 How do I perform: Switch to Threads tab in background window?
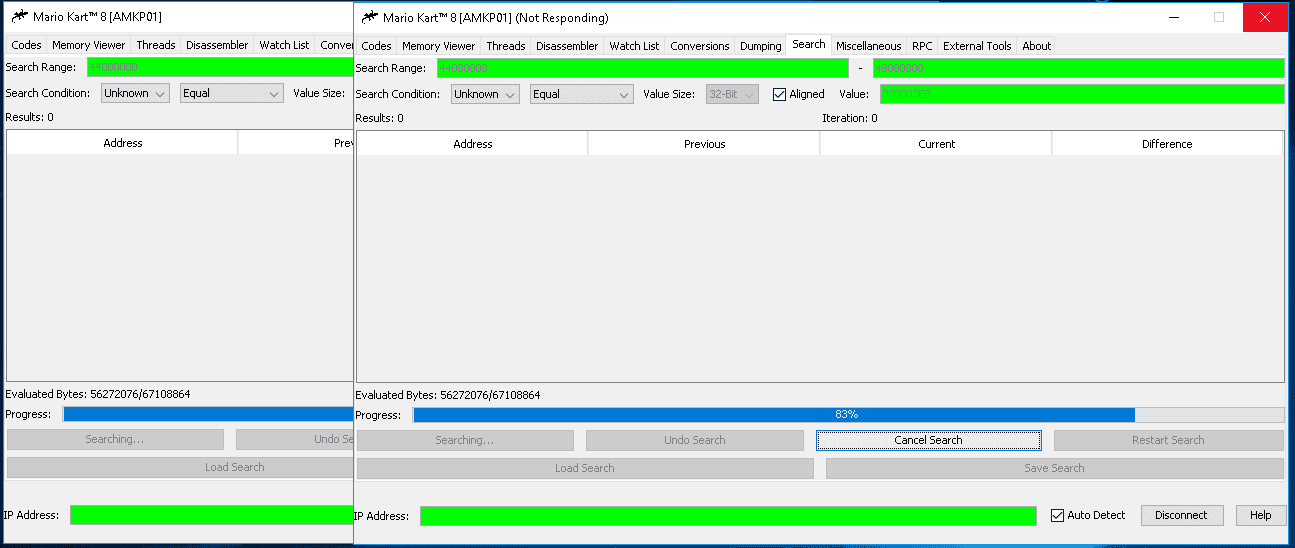(156, 45)
